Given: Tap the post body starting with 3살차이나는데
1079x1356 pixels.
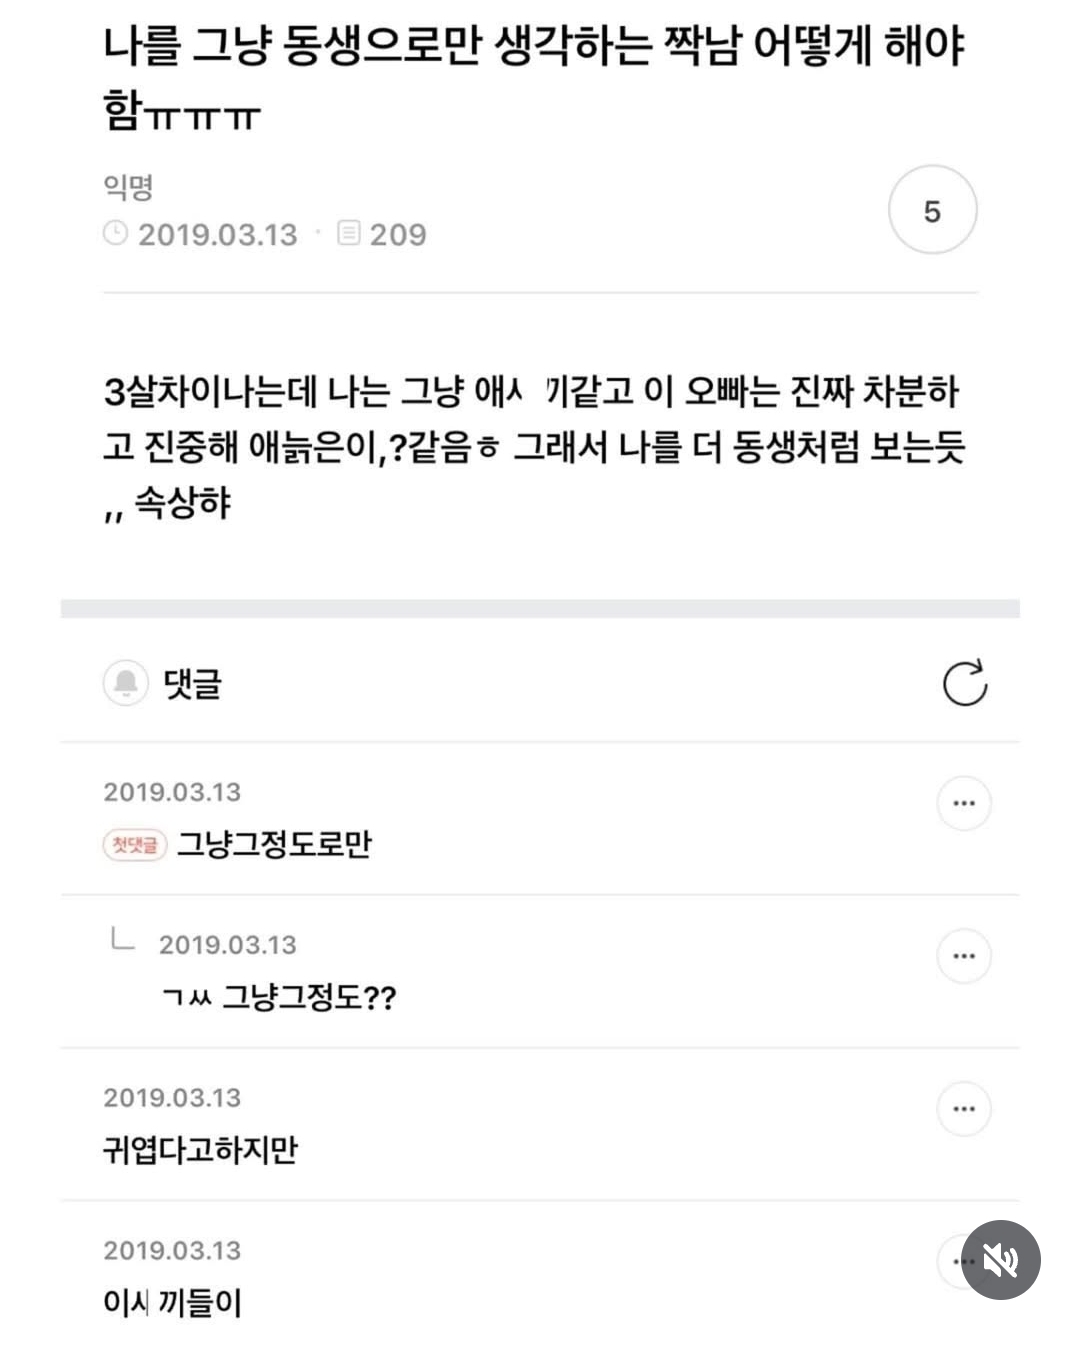Looking at the screenshot, I should (534, 446).
